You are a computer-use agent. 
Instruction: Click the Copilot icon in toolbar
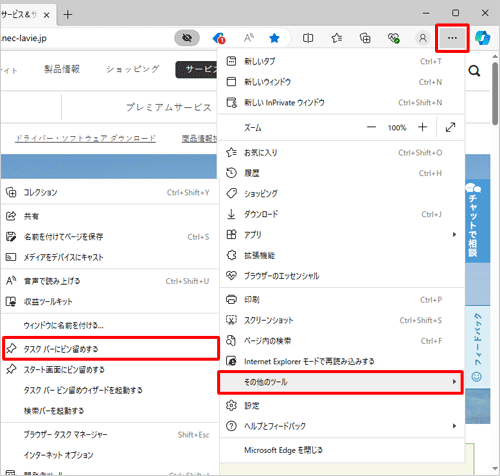click(x=482, y=38)
